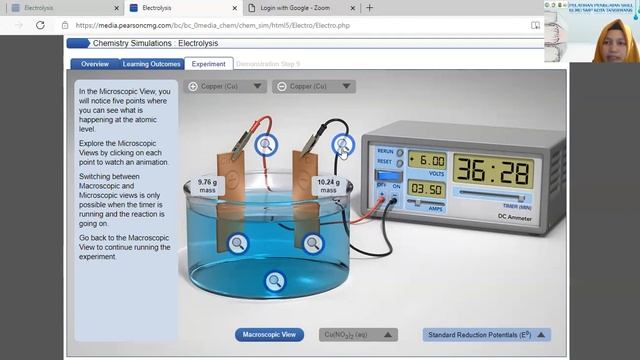Click the Macroscopic View button
The image size is (640, 360).
pyautogui.click(x=269, y=335)
